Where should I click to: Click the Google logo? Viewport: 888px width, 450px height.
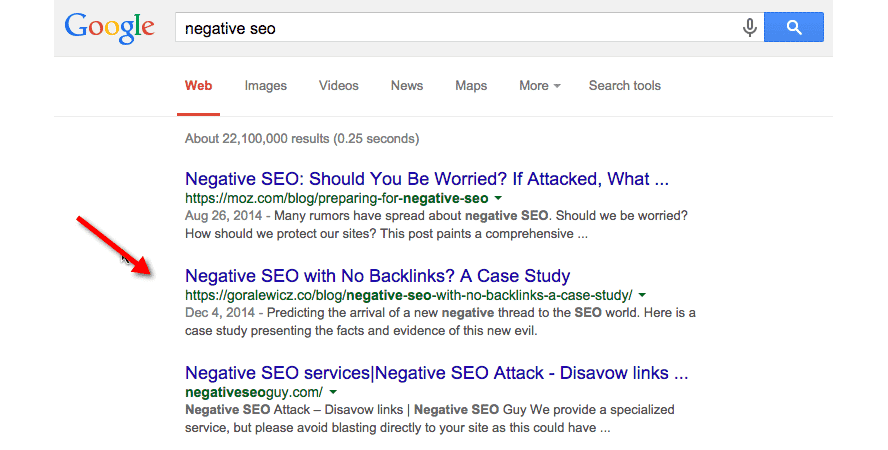click(109, 28)
